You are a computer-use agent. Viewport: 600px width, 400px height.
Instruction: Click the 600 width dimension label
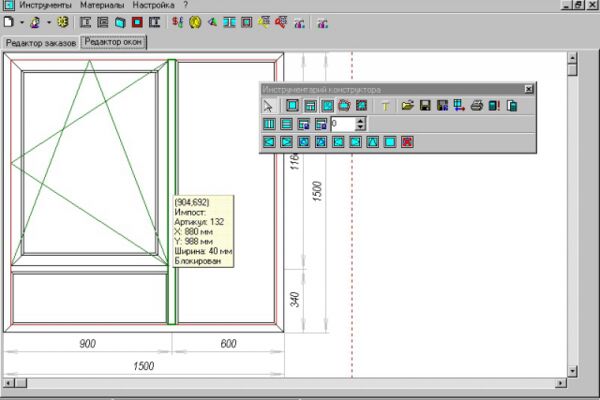228,343
